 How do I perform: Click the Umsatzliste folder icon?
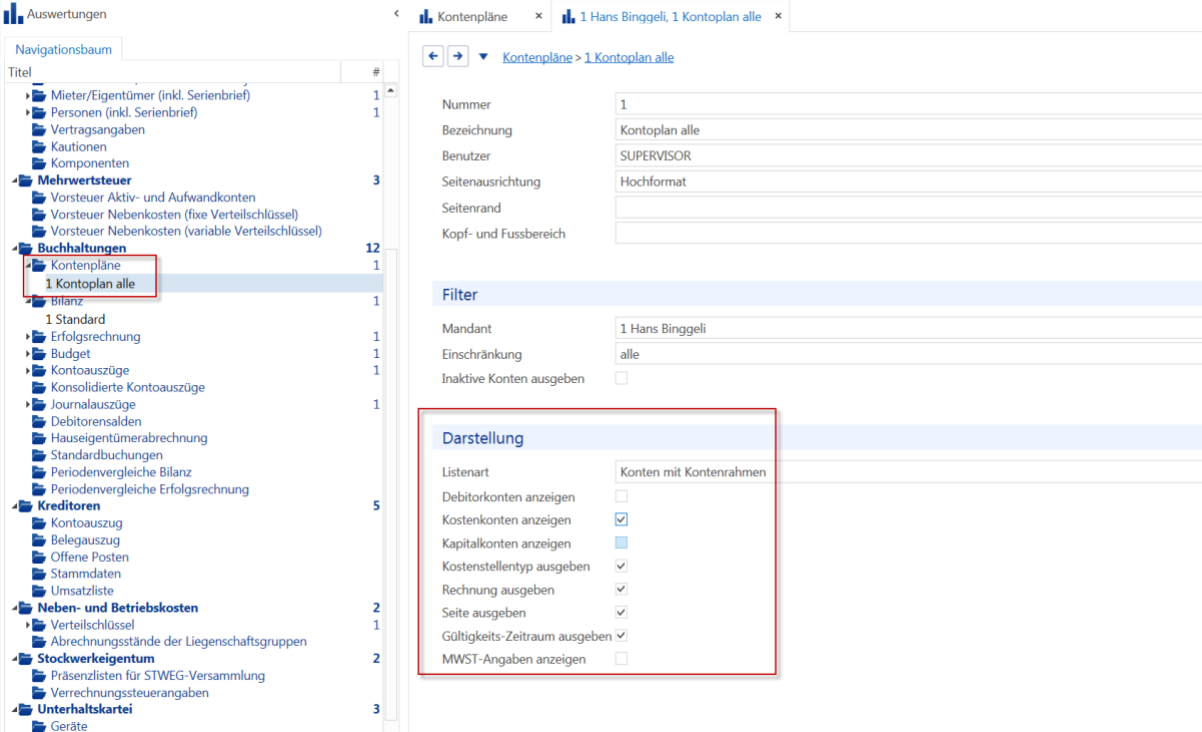coord(40,591)
